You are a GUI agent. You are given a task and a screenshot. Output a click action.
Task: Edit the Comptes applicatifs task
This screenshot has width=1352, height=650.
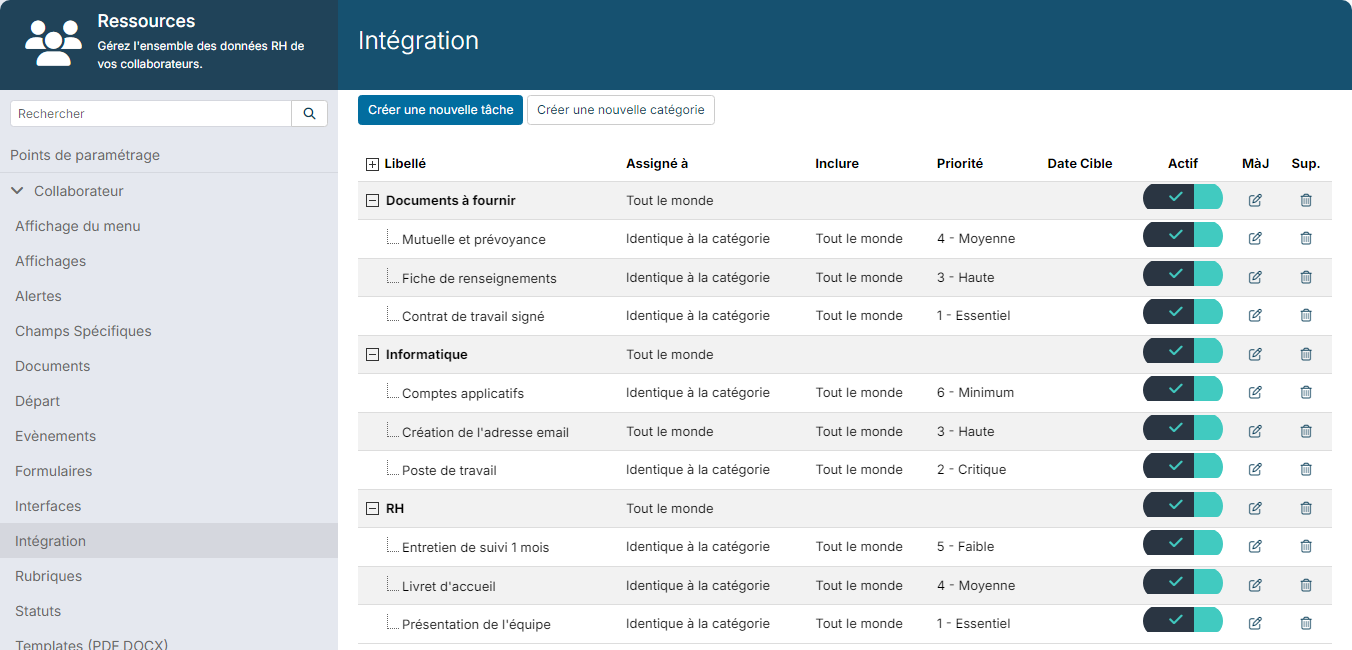(1255, 392)
